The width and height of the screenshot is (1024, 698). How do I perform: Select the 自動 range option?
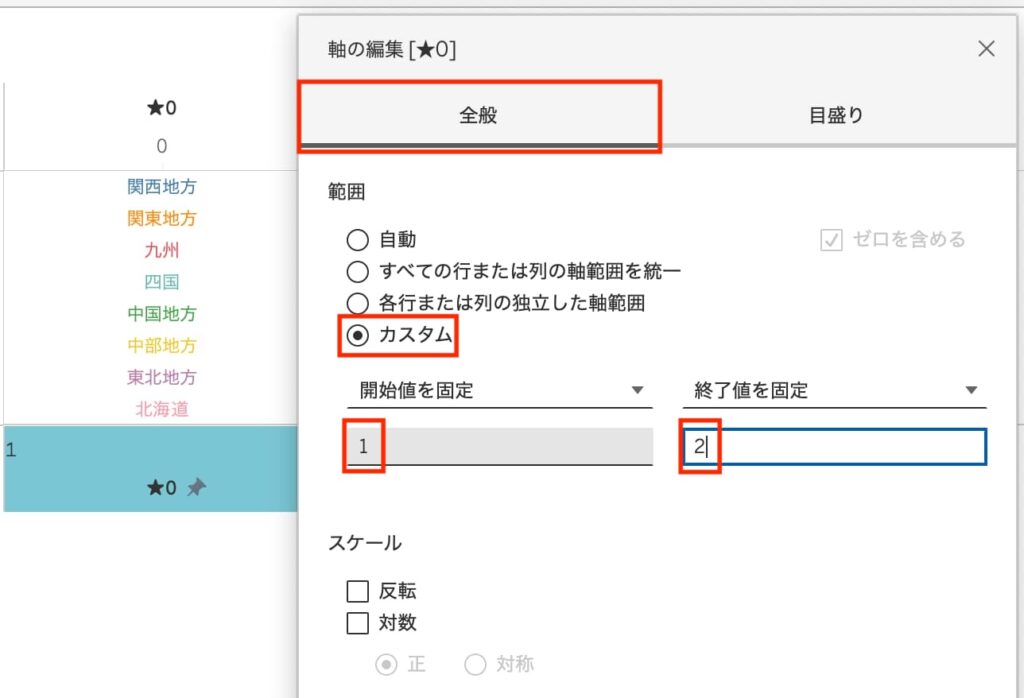pyautogui.click(x=357, y=240)
